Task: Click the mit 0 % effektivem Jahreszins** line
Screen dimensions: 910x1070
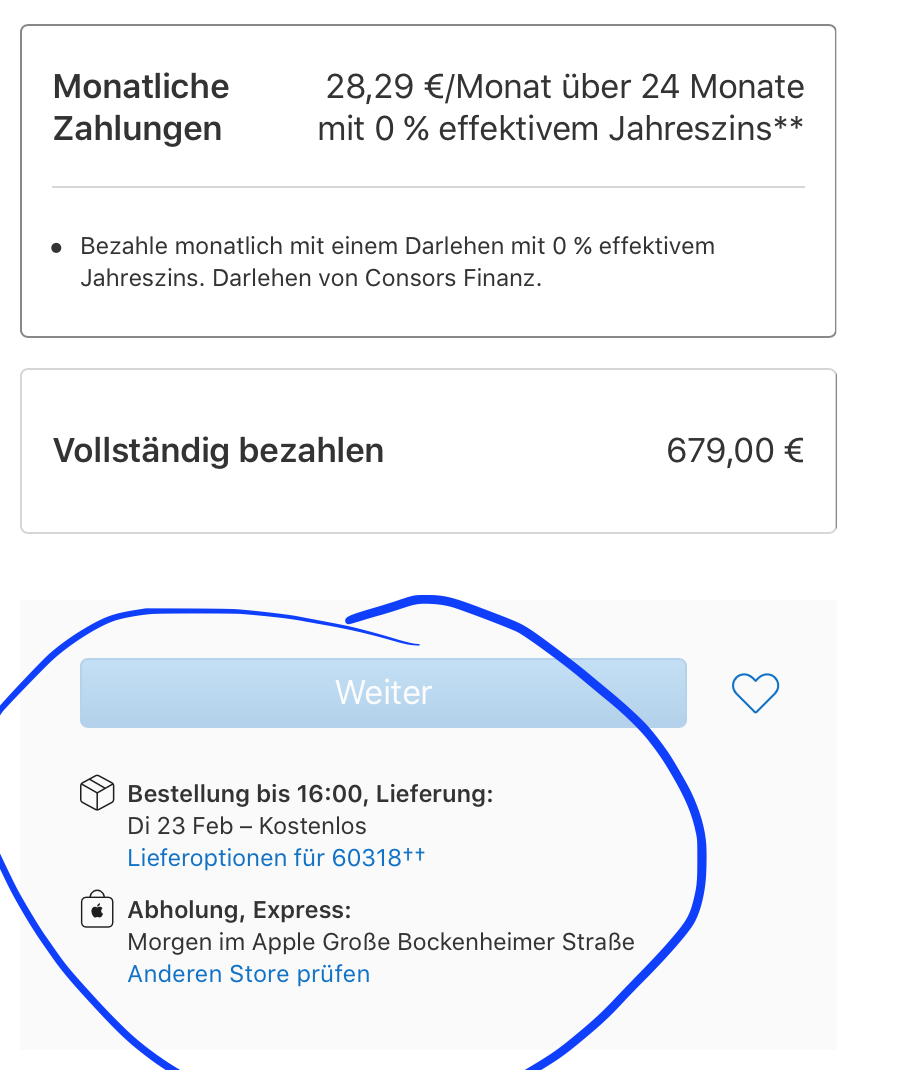Action: tap(561, 129)
